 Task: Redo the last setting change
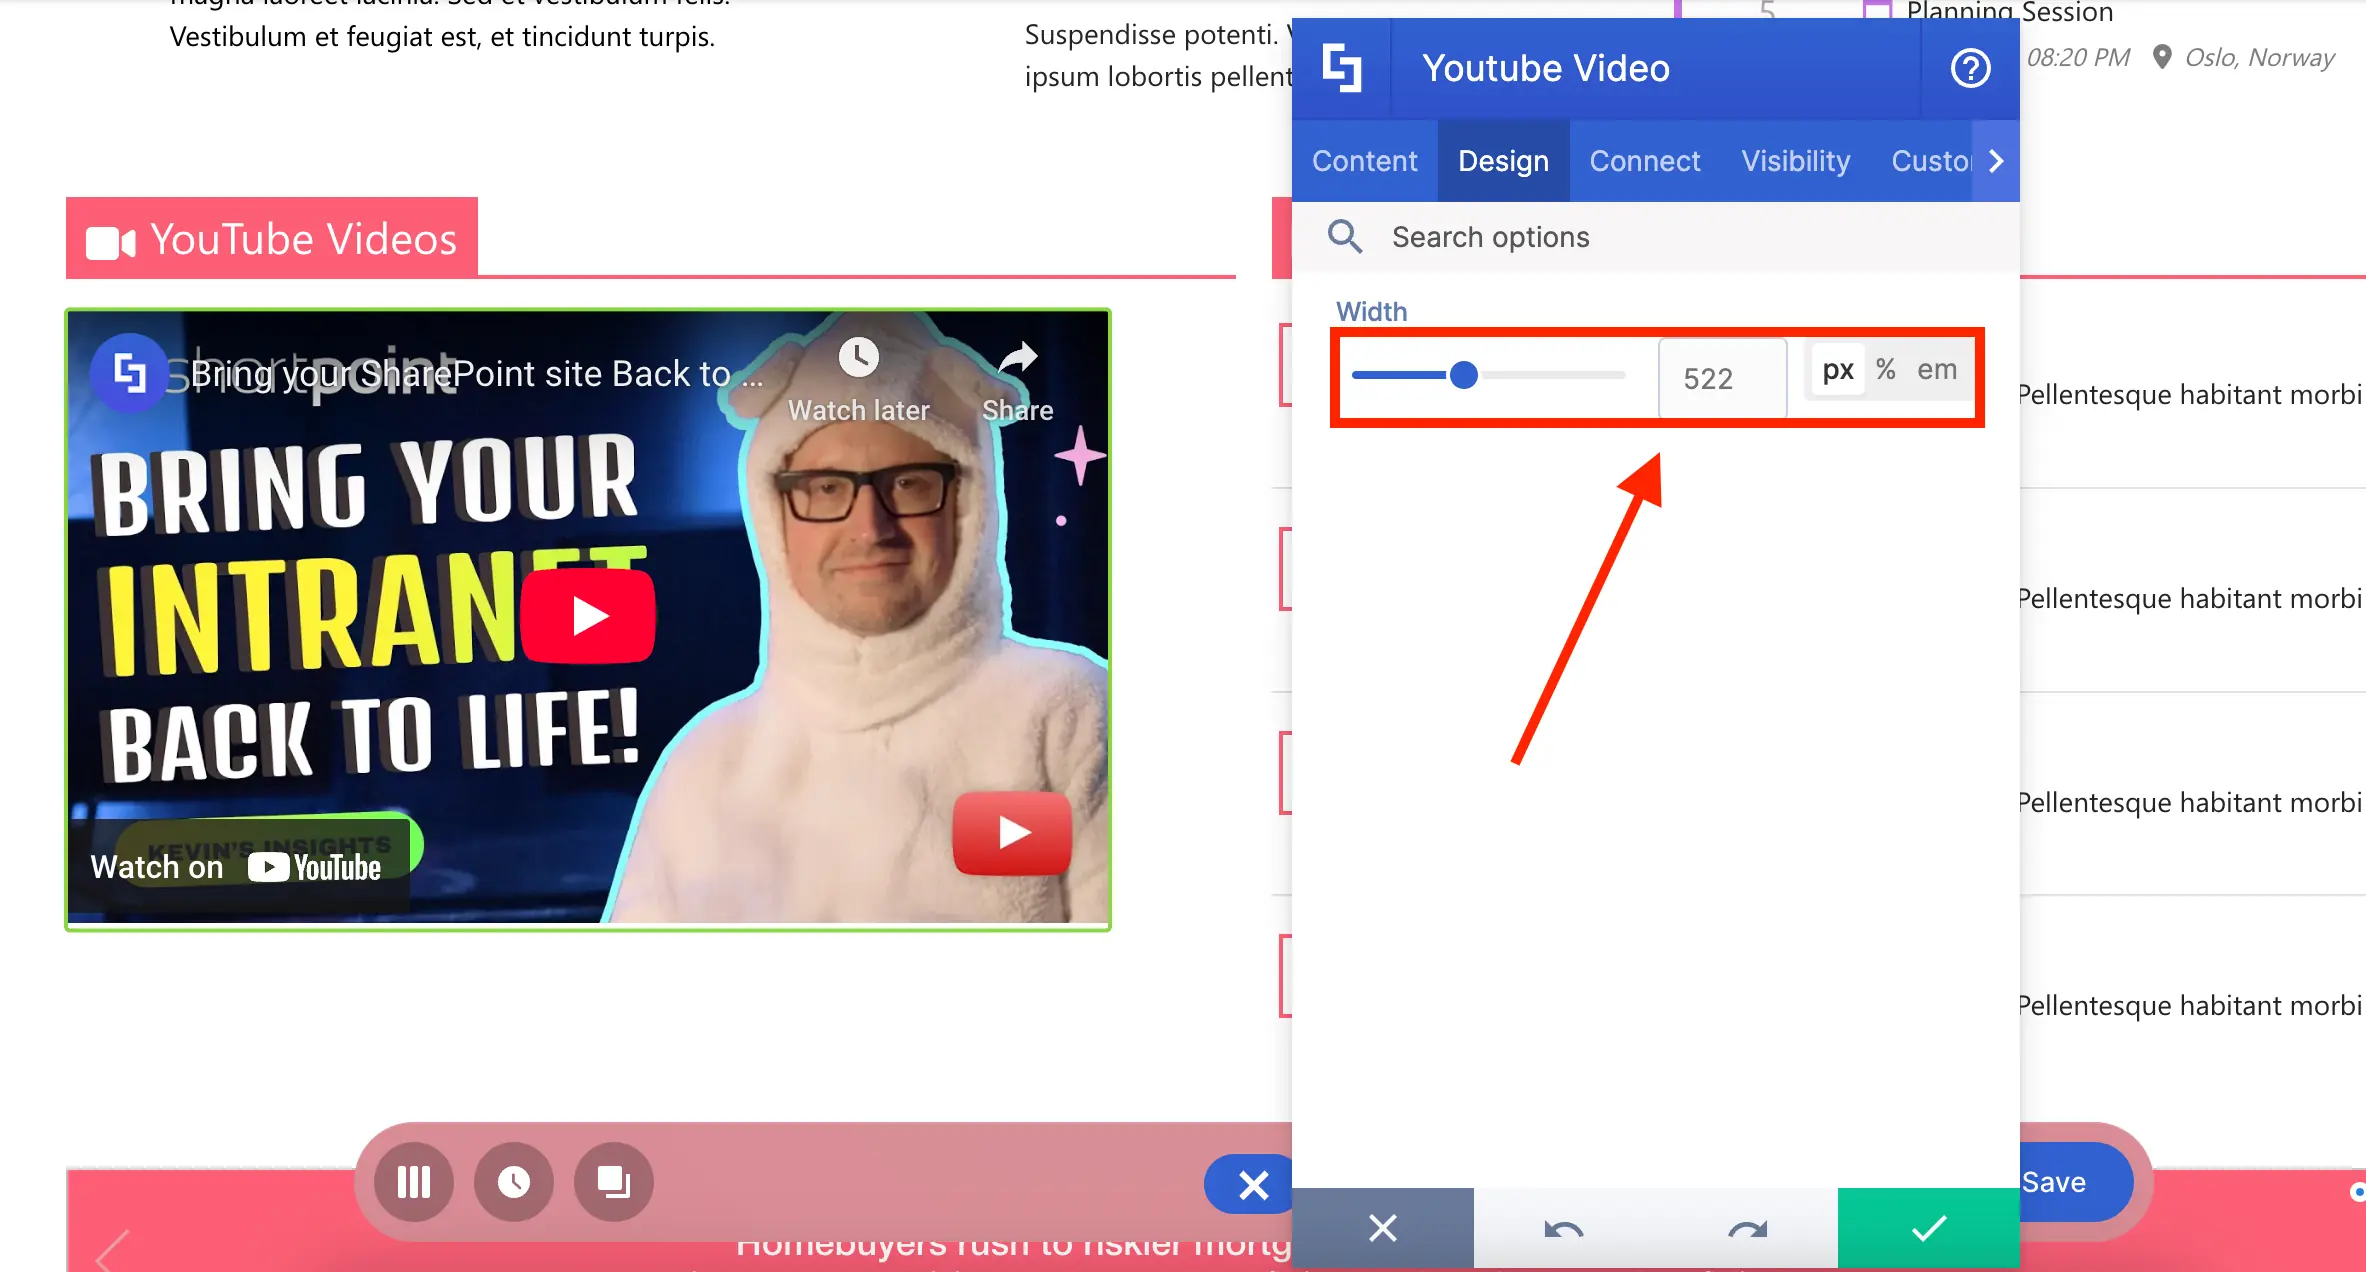(1747, 1229)
